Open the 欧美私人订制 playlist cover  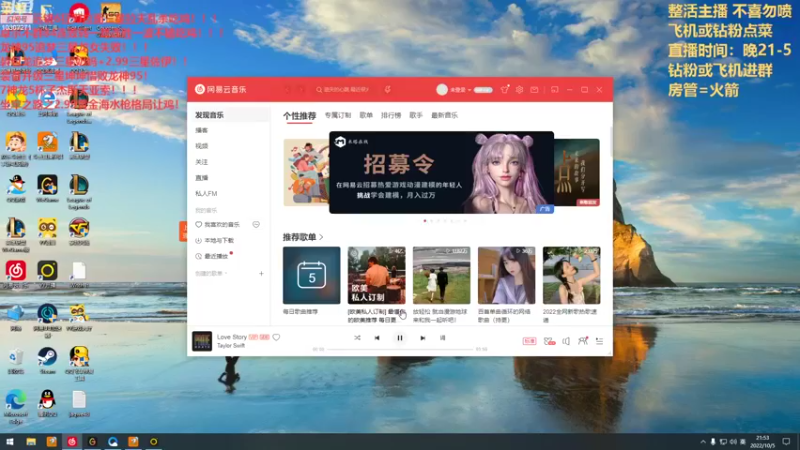[x=377, y=276]
